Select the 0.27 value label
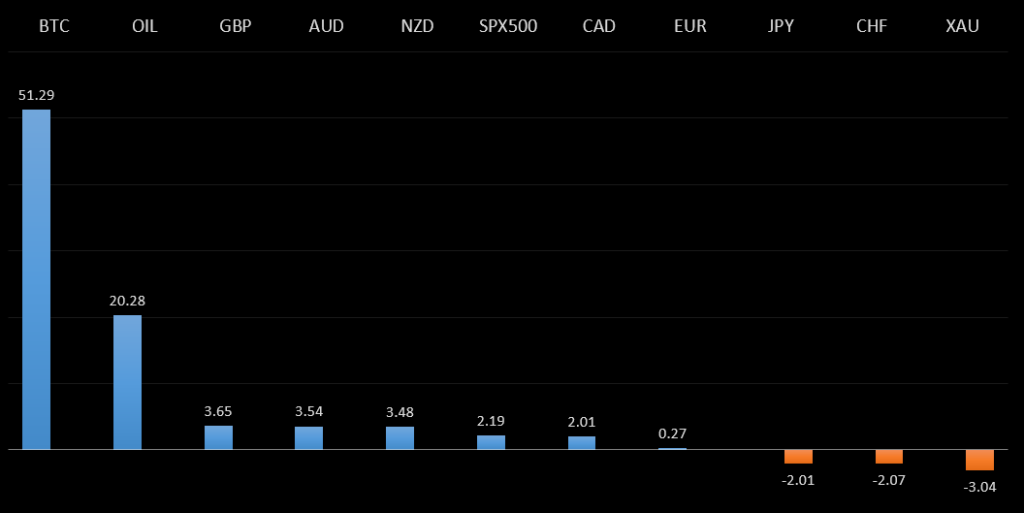This screenshot has width=1024, height=513. [x=672, y=434]
